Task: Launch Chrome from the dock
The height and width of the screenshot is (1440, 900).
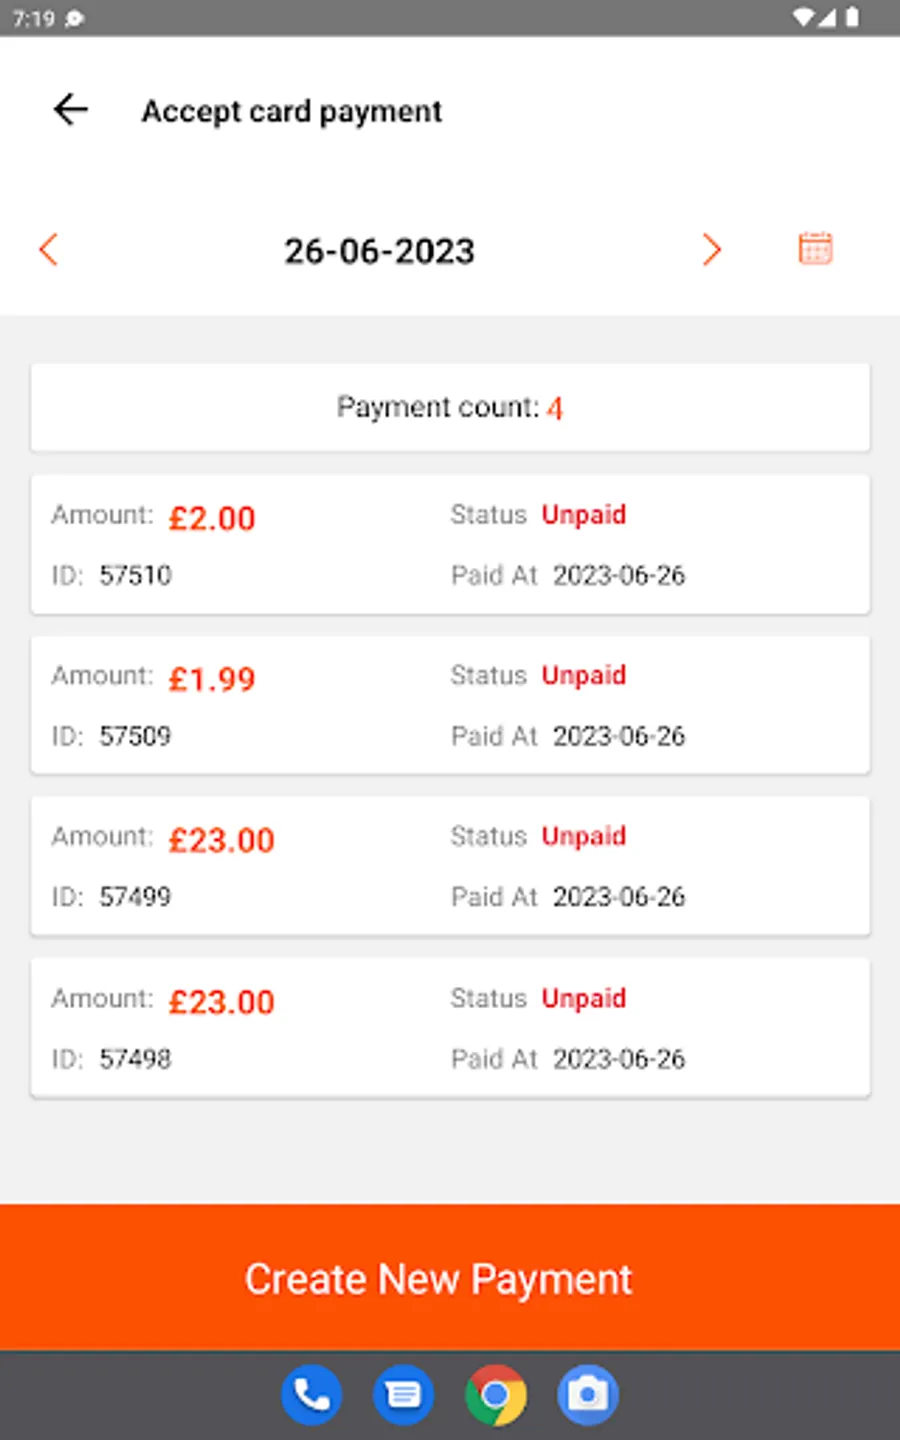Action: 495,1395
